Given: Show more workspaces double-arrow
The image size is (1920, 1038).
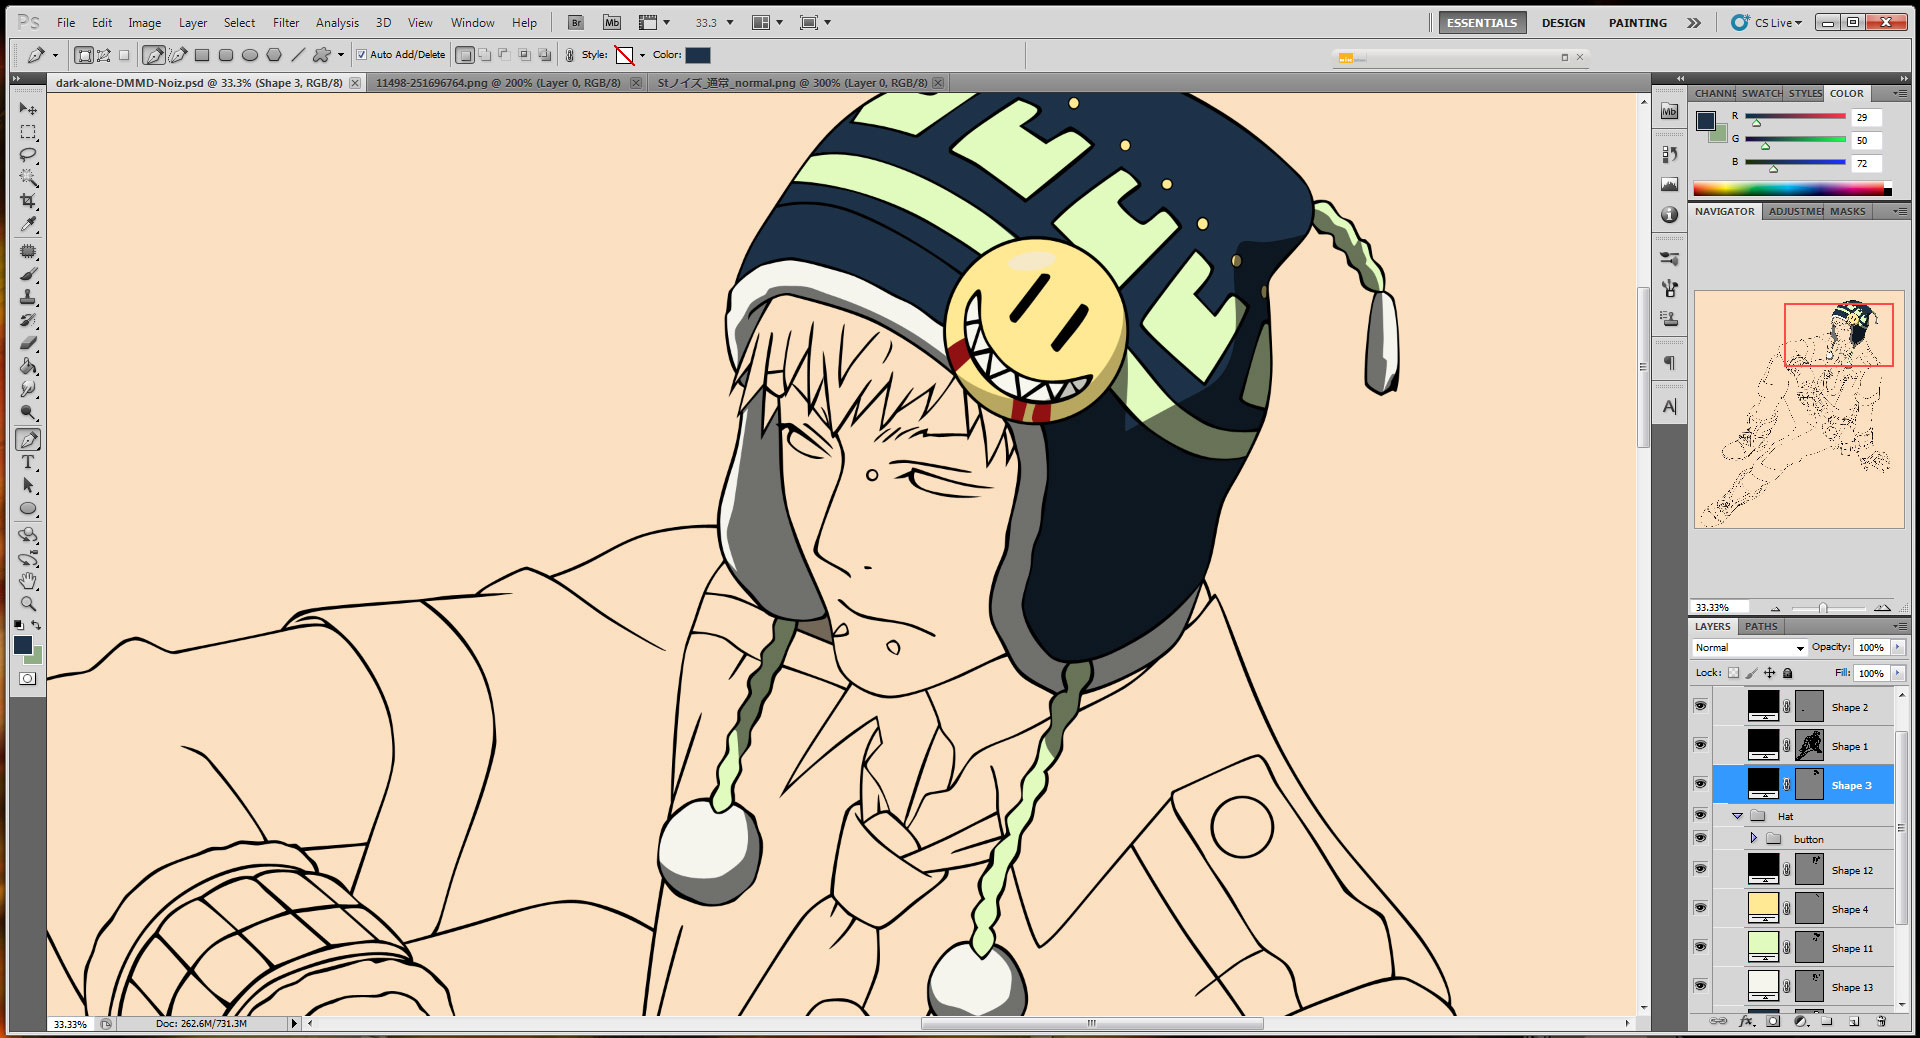Looking at the screenshot, I should tap(1693, 23).
